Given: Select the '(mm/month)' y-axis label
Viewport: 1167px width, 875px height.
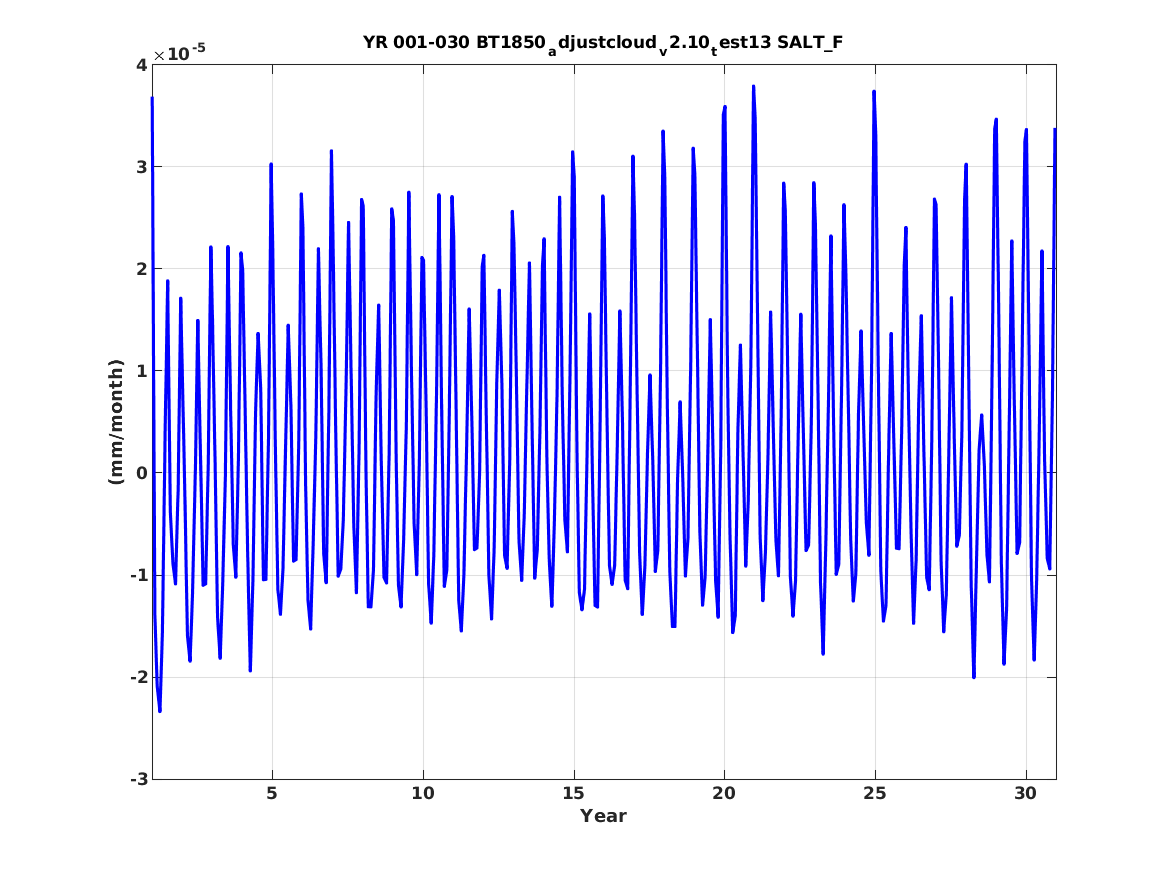Looking at the screenshot, I should coord(115,422).
